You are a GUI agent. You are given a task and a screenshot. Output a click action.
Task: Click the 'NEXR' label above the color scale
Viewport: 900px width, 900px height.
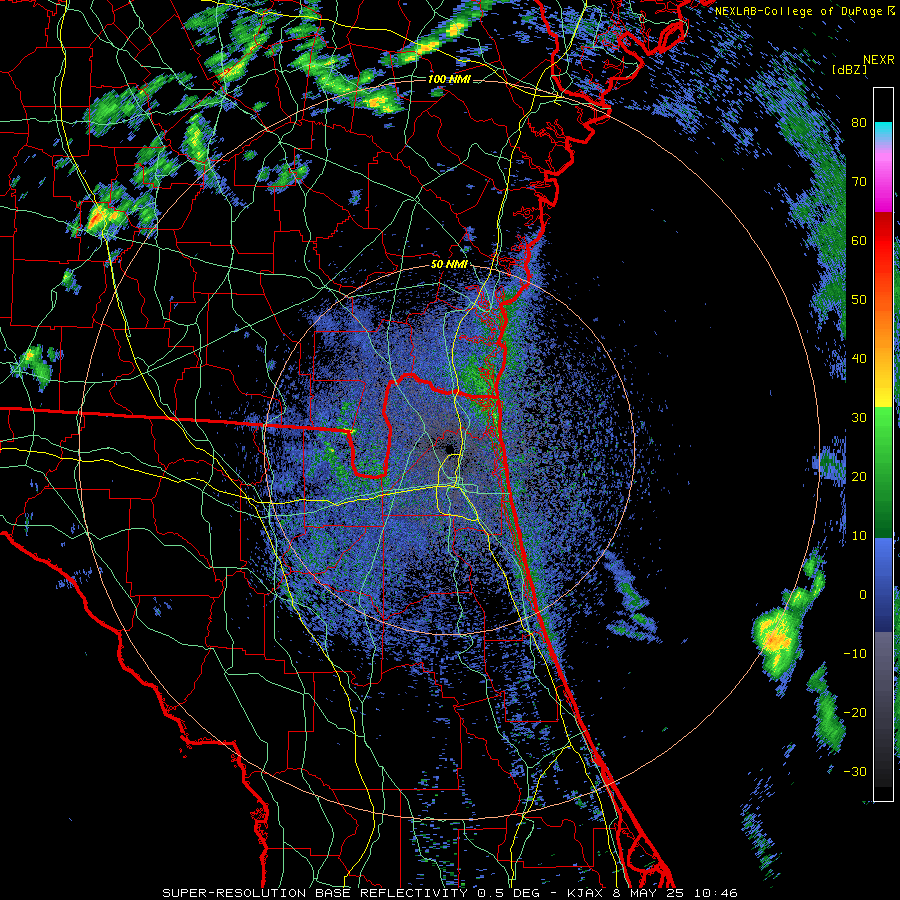click(x=879, y=60)
